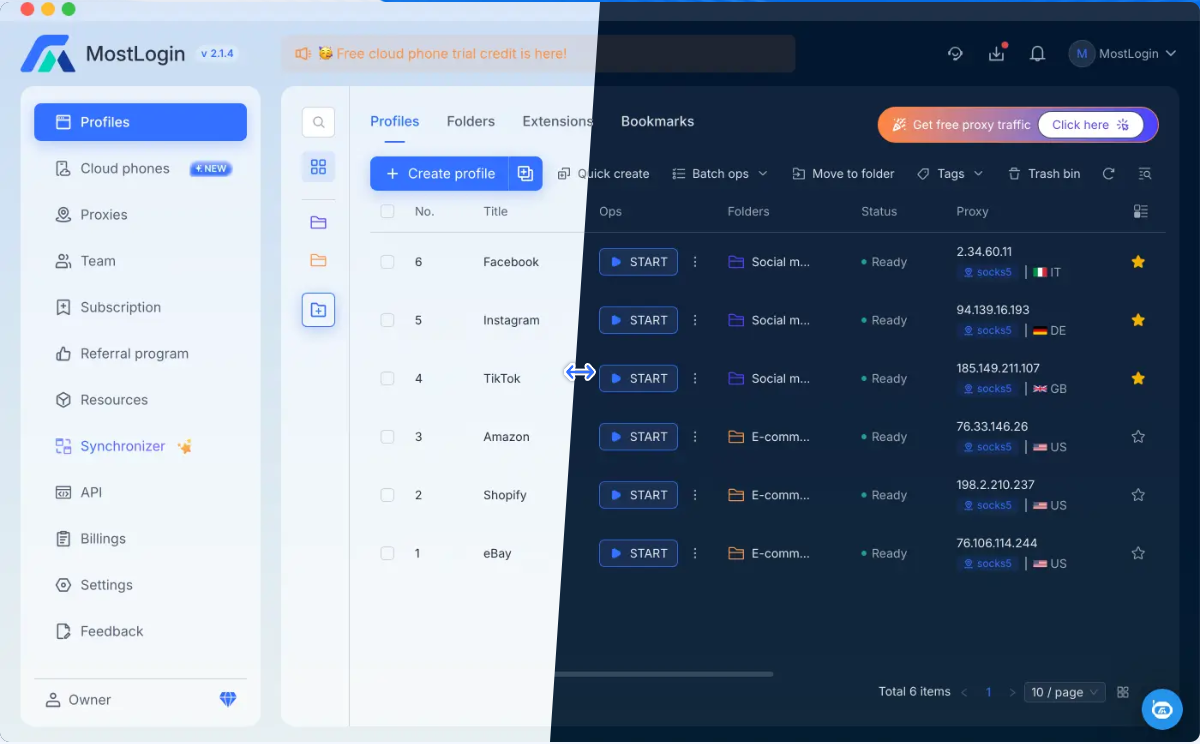This screenshot has height=744, width=1200.
Task: Click the Create profile button
Action: pos(439,173)
